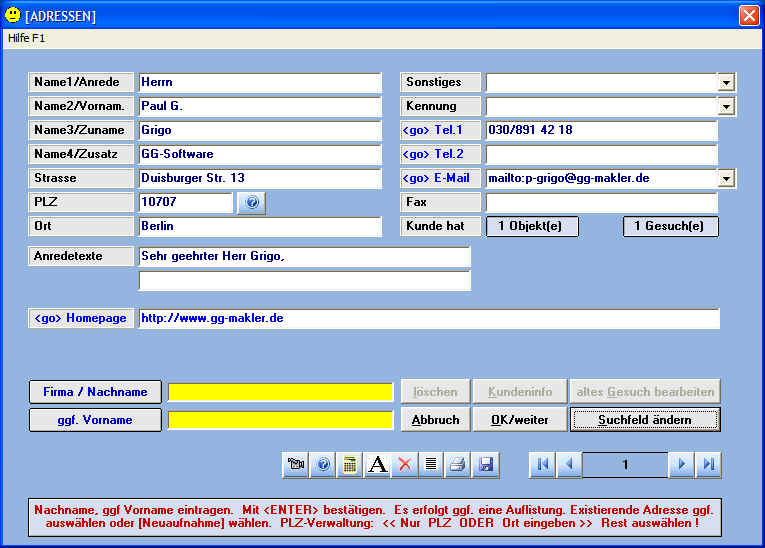Click the floppy disk save icon
765x548 pixels.
(x=486, y=464)
